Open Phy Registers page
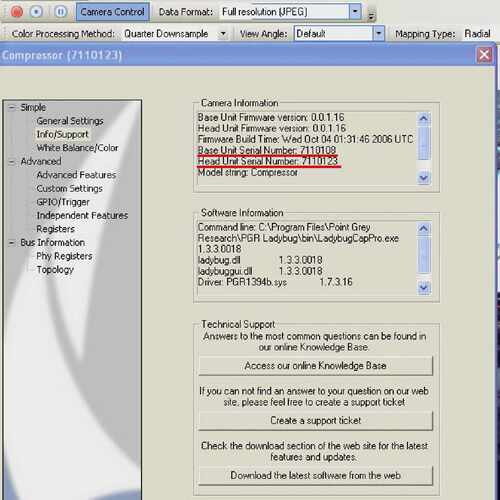The image size is (500, 500). 64,256
